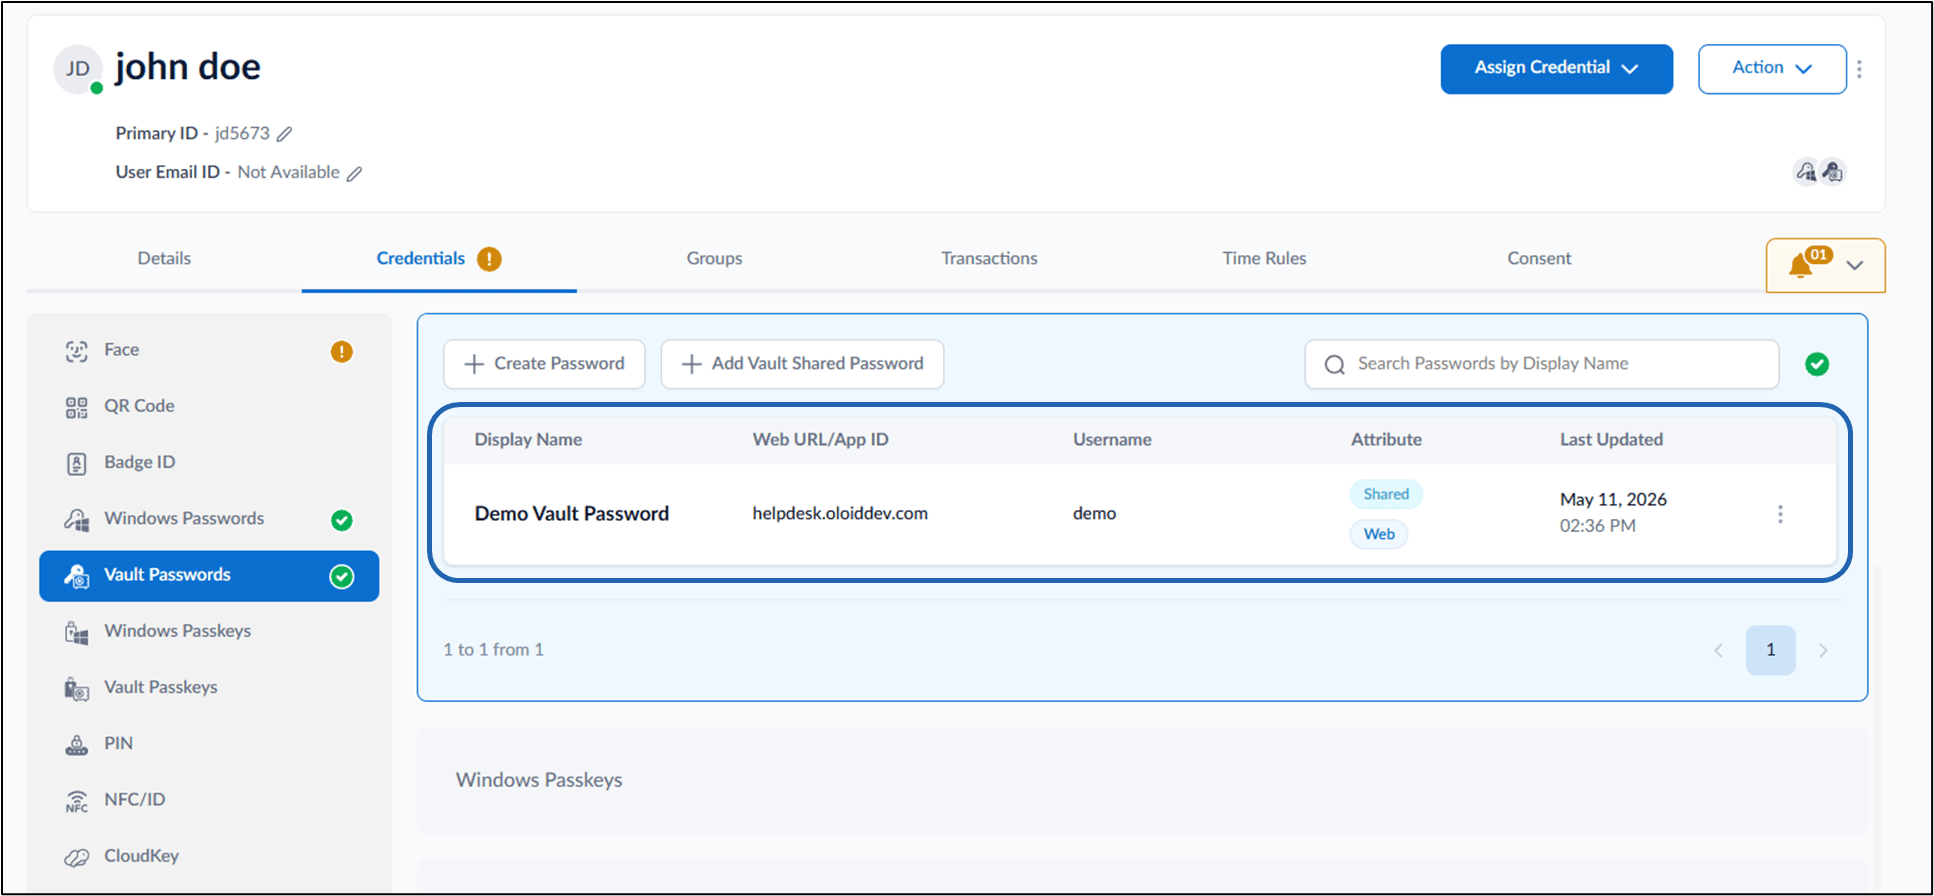Click the helpdesk.oloiddev.com URL cell
This screenshot has width=1934, height=896.
click(x=840, y=514)
